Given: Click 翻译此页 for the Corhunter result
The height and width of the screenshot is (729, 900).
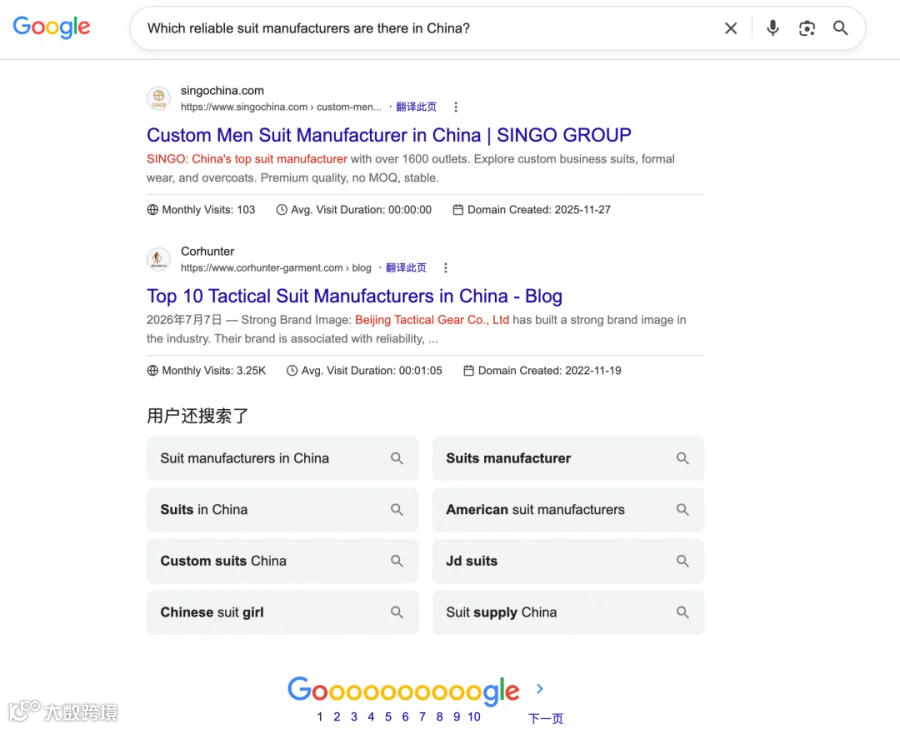Looking at the screenshot, I should [x=406, y=267].
